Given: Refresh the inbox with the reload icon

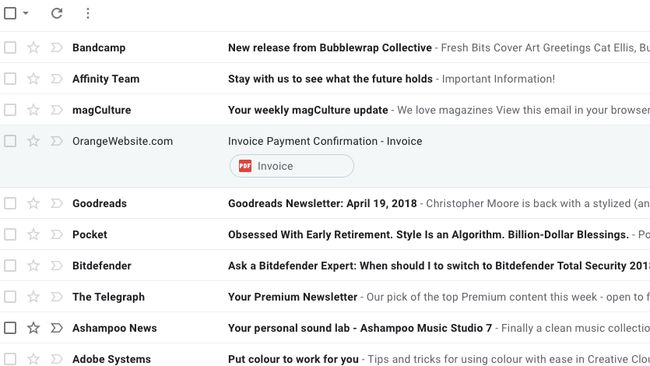Looking at the screenshot, I should 57,13.
